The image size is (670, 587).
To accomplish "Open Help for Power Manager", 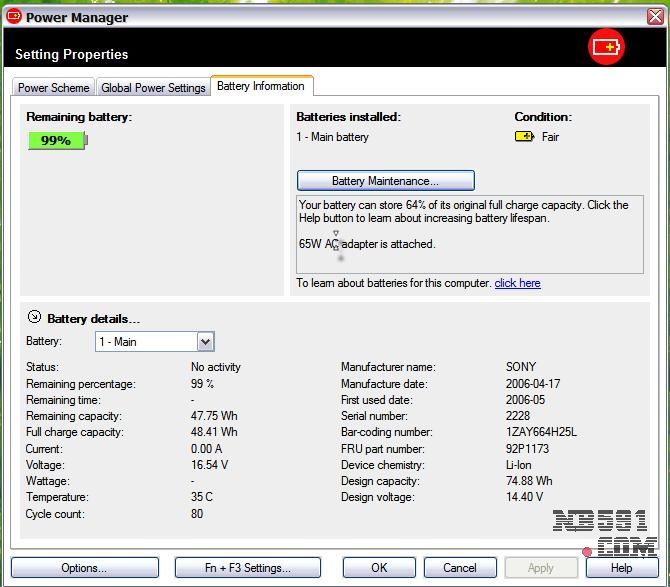I will (621, 567).
